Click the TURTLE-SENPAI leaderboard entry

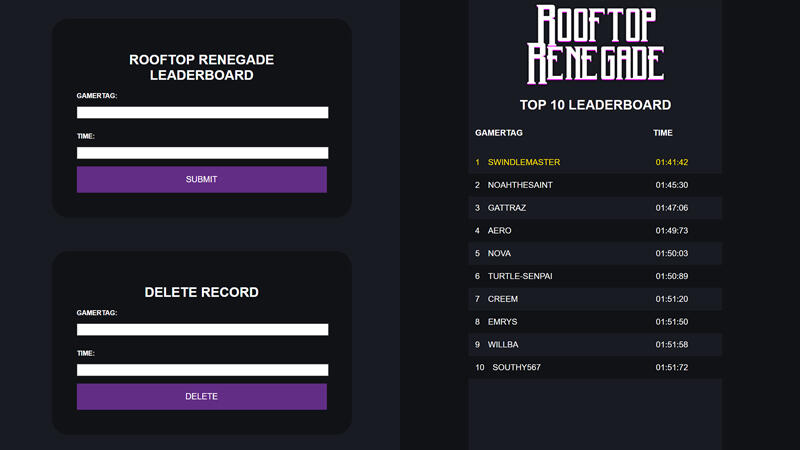click(x=594, y=276)
